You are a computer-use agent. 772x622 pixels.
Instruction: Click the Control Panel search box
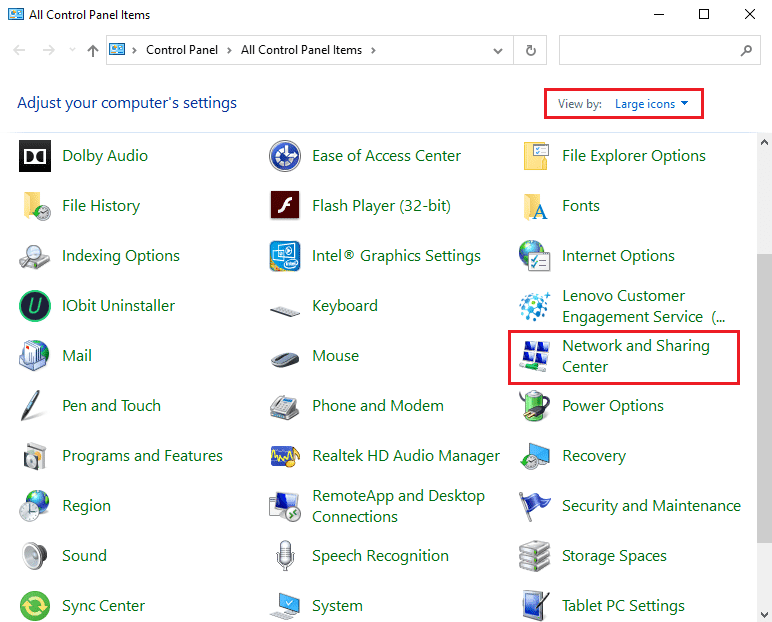tap(648, 50)
